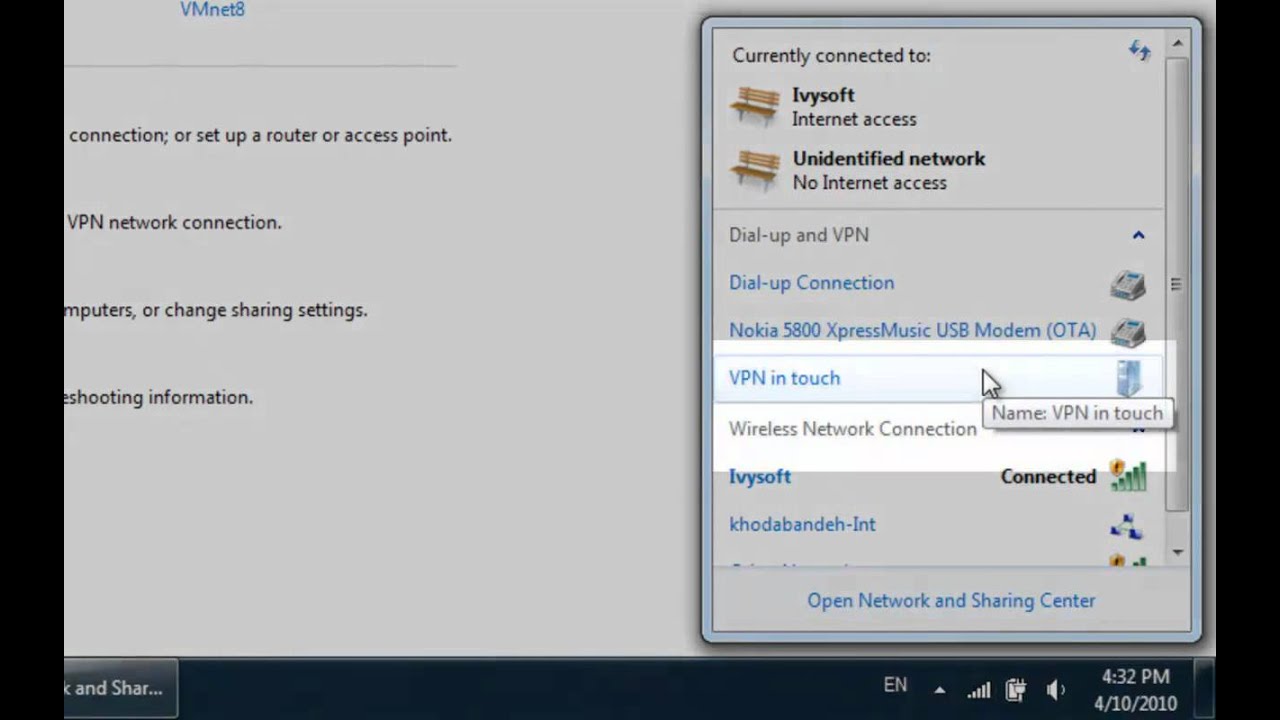Screen dimensions: 1280x720
Task: Click the Ivysoft network bench icon
Action: (x=755, y=106)
